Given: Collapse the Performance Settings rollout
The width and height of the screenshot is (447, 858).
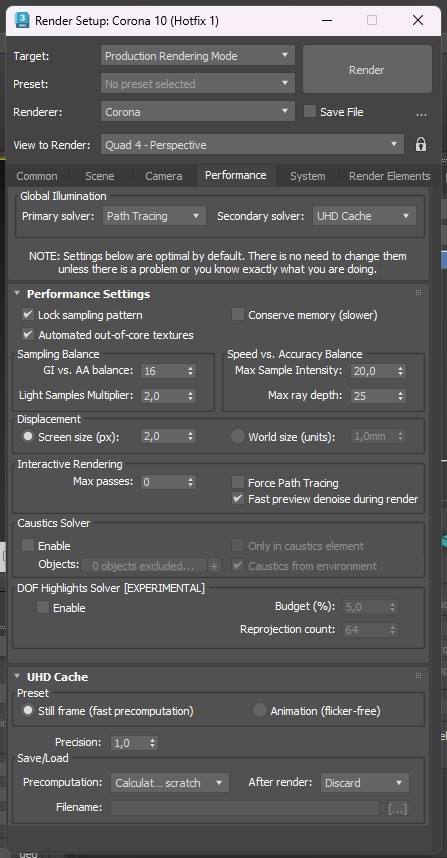Looking at the screenshot, I should 18,293.
